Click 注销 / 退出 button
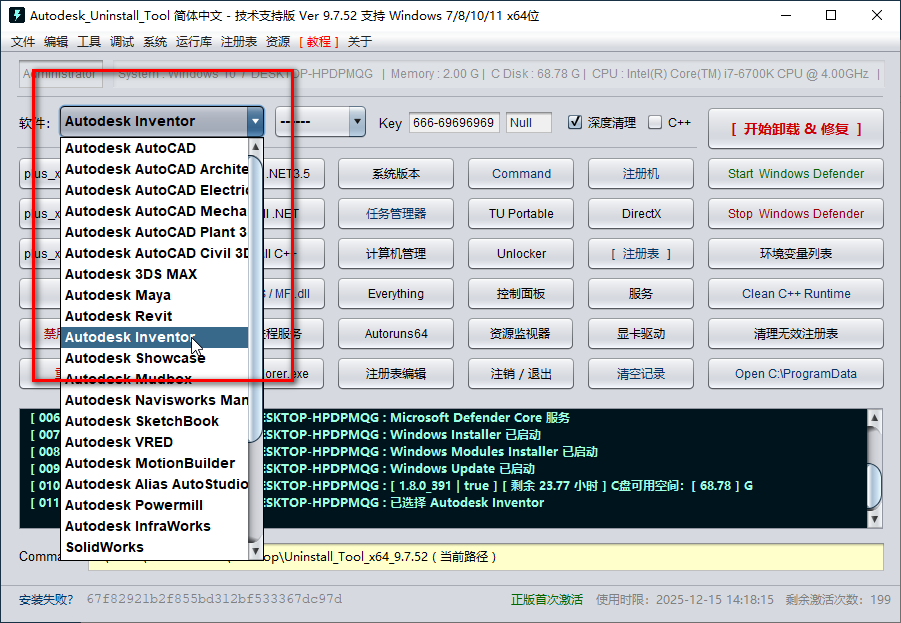The height and width of the screenshot is (623, 901). [521, 374]
